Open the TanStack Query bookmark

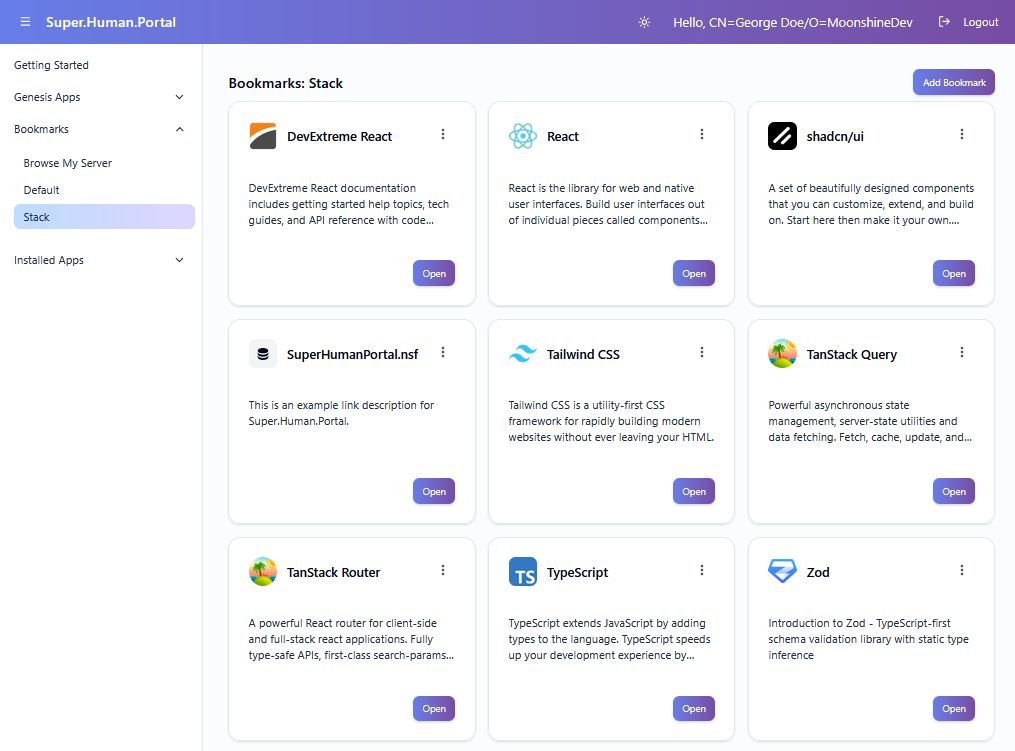click(x=954, y=491)
